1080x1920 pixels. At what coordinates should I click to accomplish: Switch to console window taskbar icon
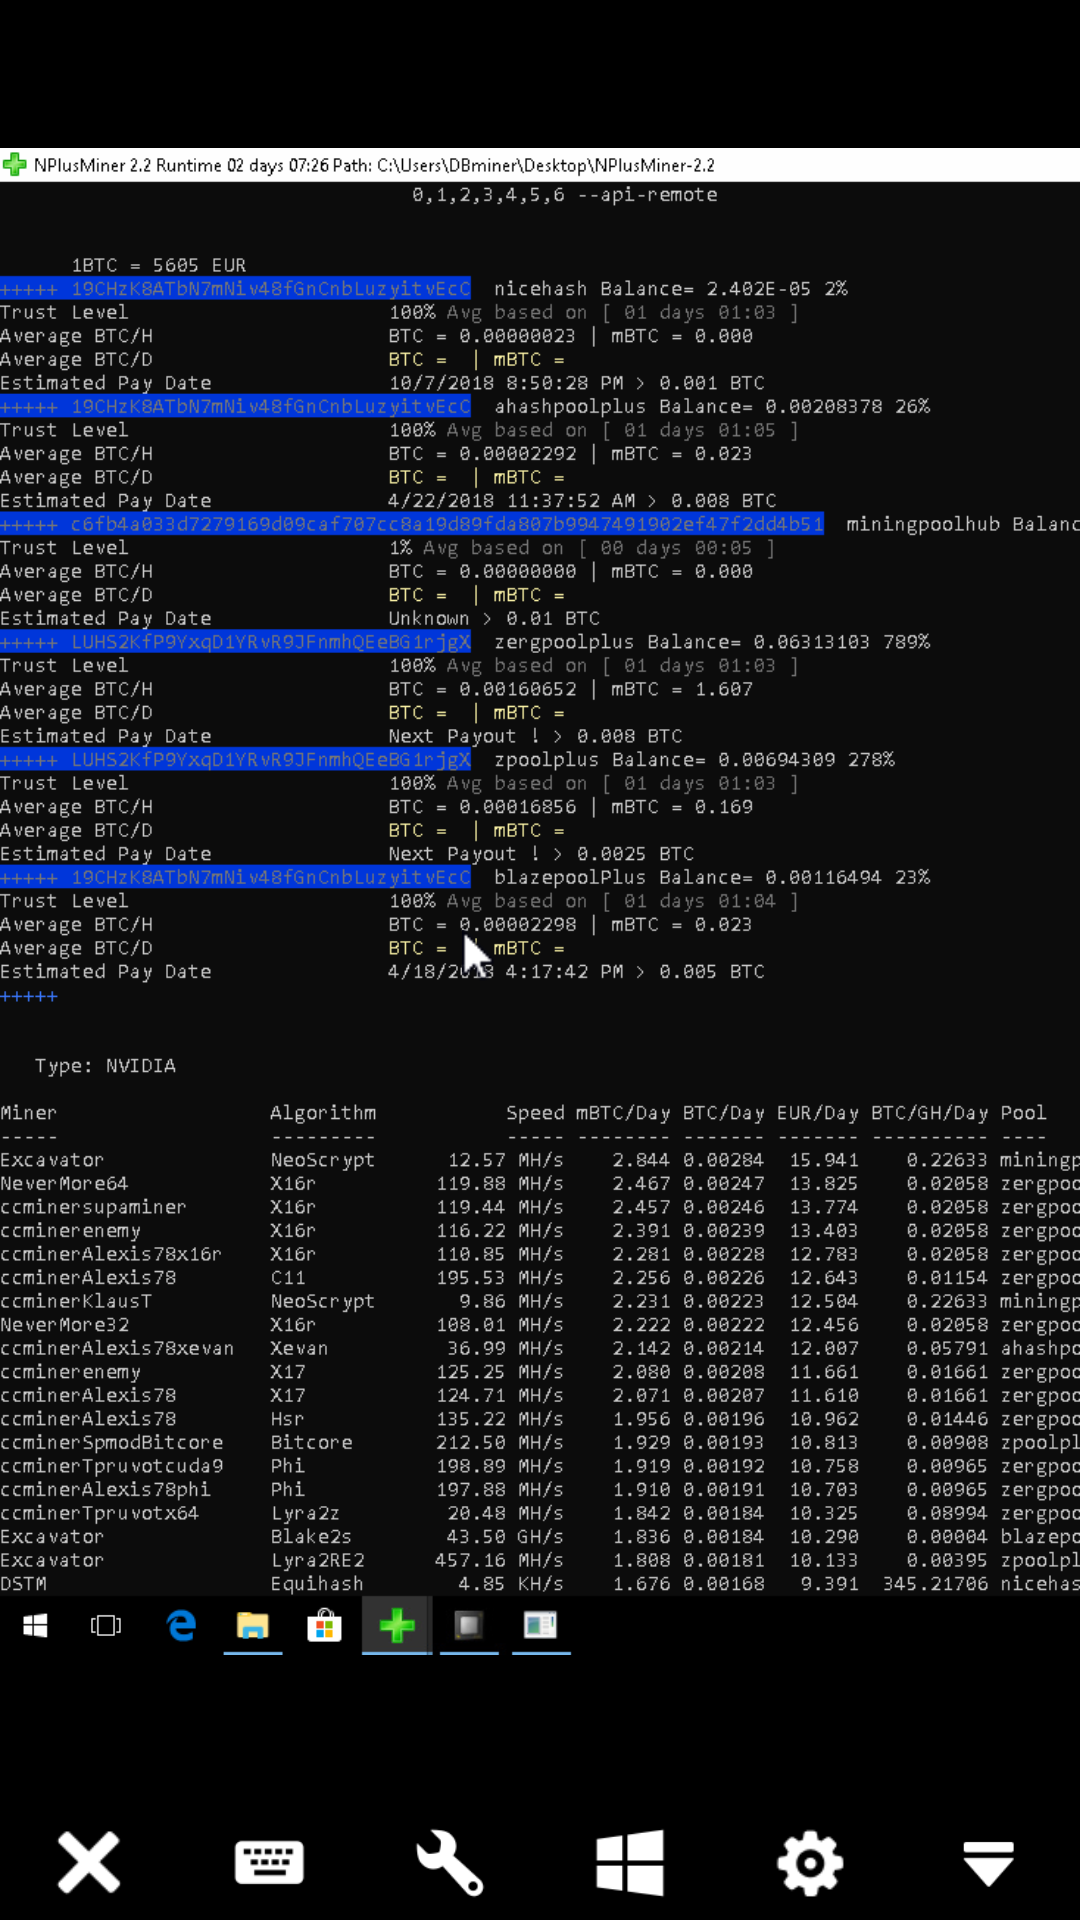tap(469, 1626)
